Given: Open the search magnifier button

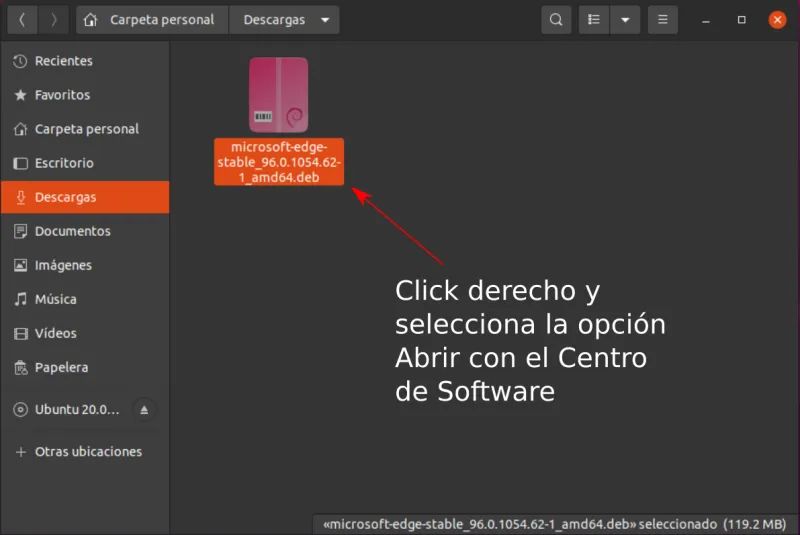Looking at the screenshot, I should click(x=556, y=20).
